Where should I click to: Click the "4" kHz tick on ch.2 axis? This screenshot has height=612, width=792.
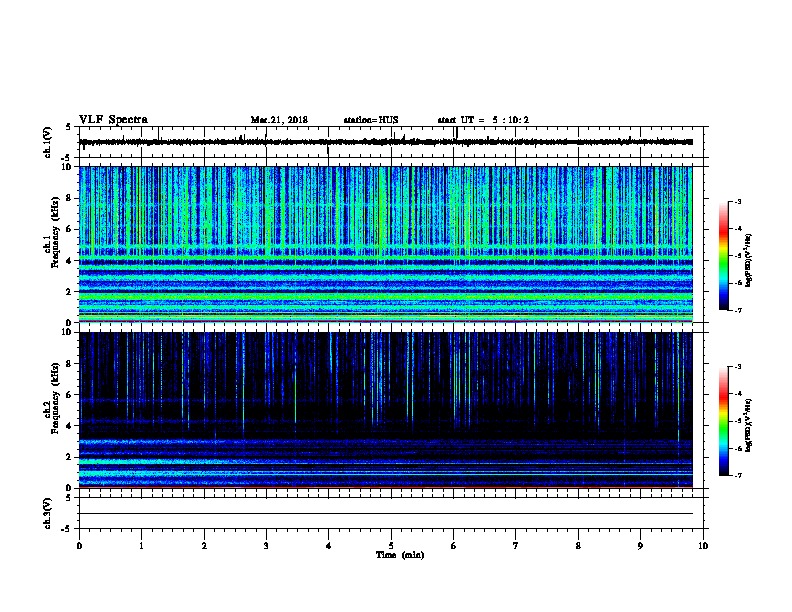(69, 426)
